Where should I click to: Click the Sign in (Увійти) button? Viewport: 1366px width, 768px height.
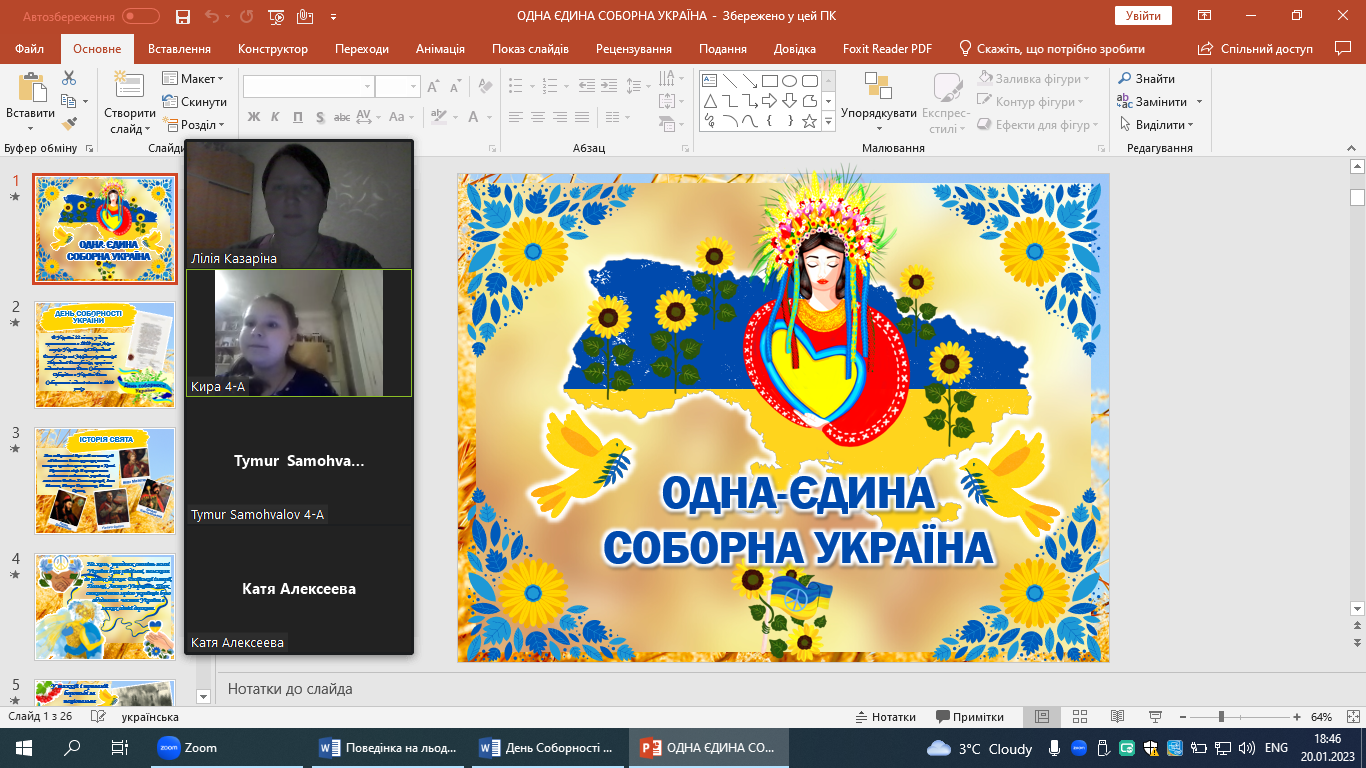point(1143,16)
